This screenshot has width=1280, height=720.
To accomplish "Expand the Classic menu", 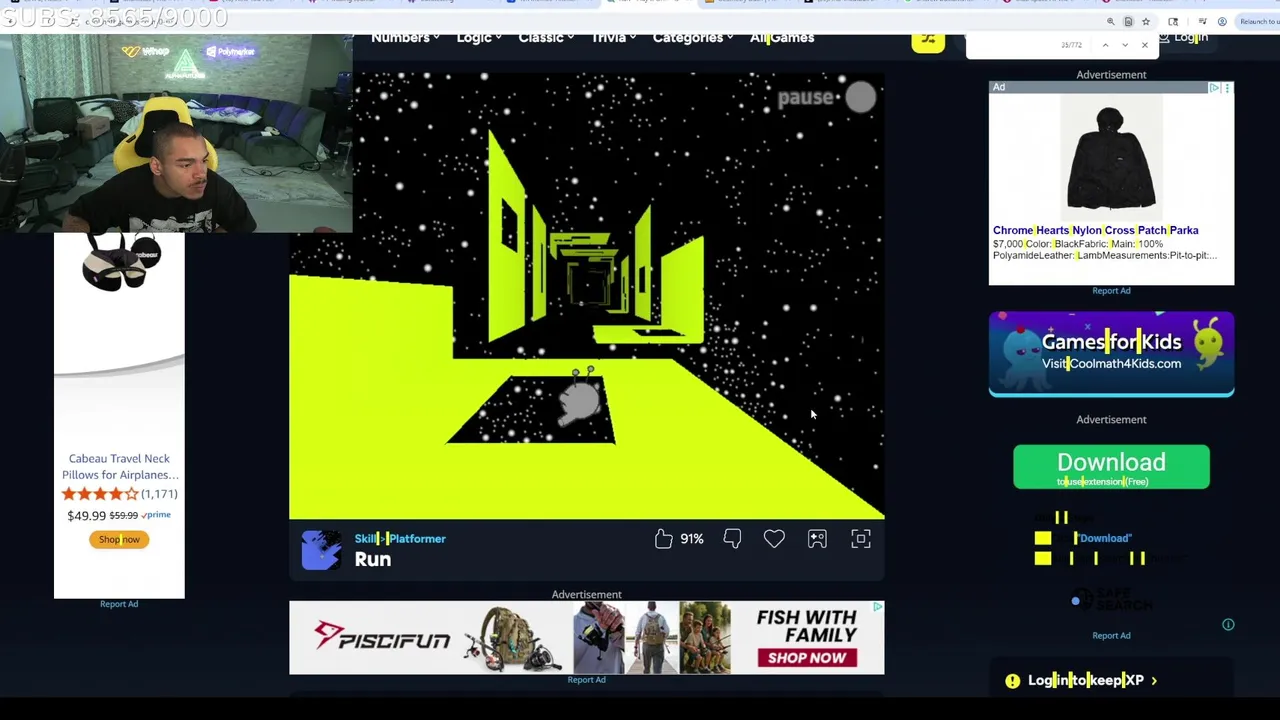I will coord(546,38).
